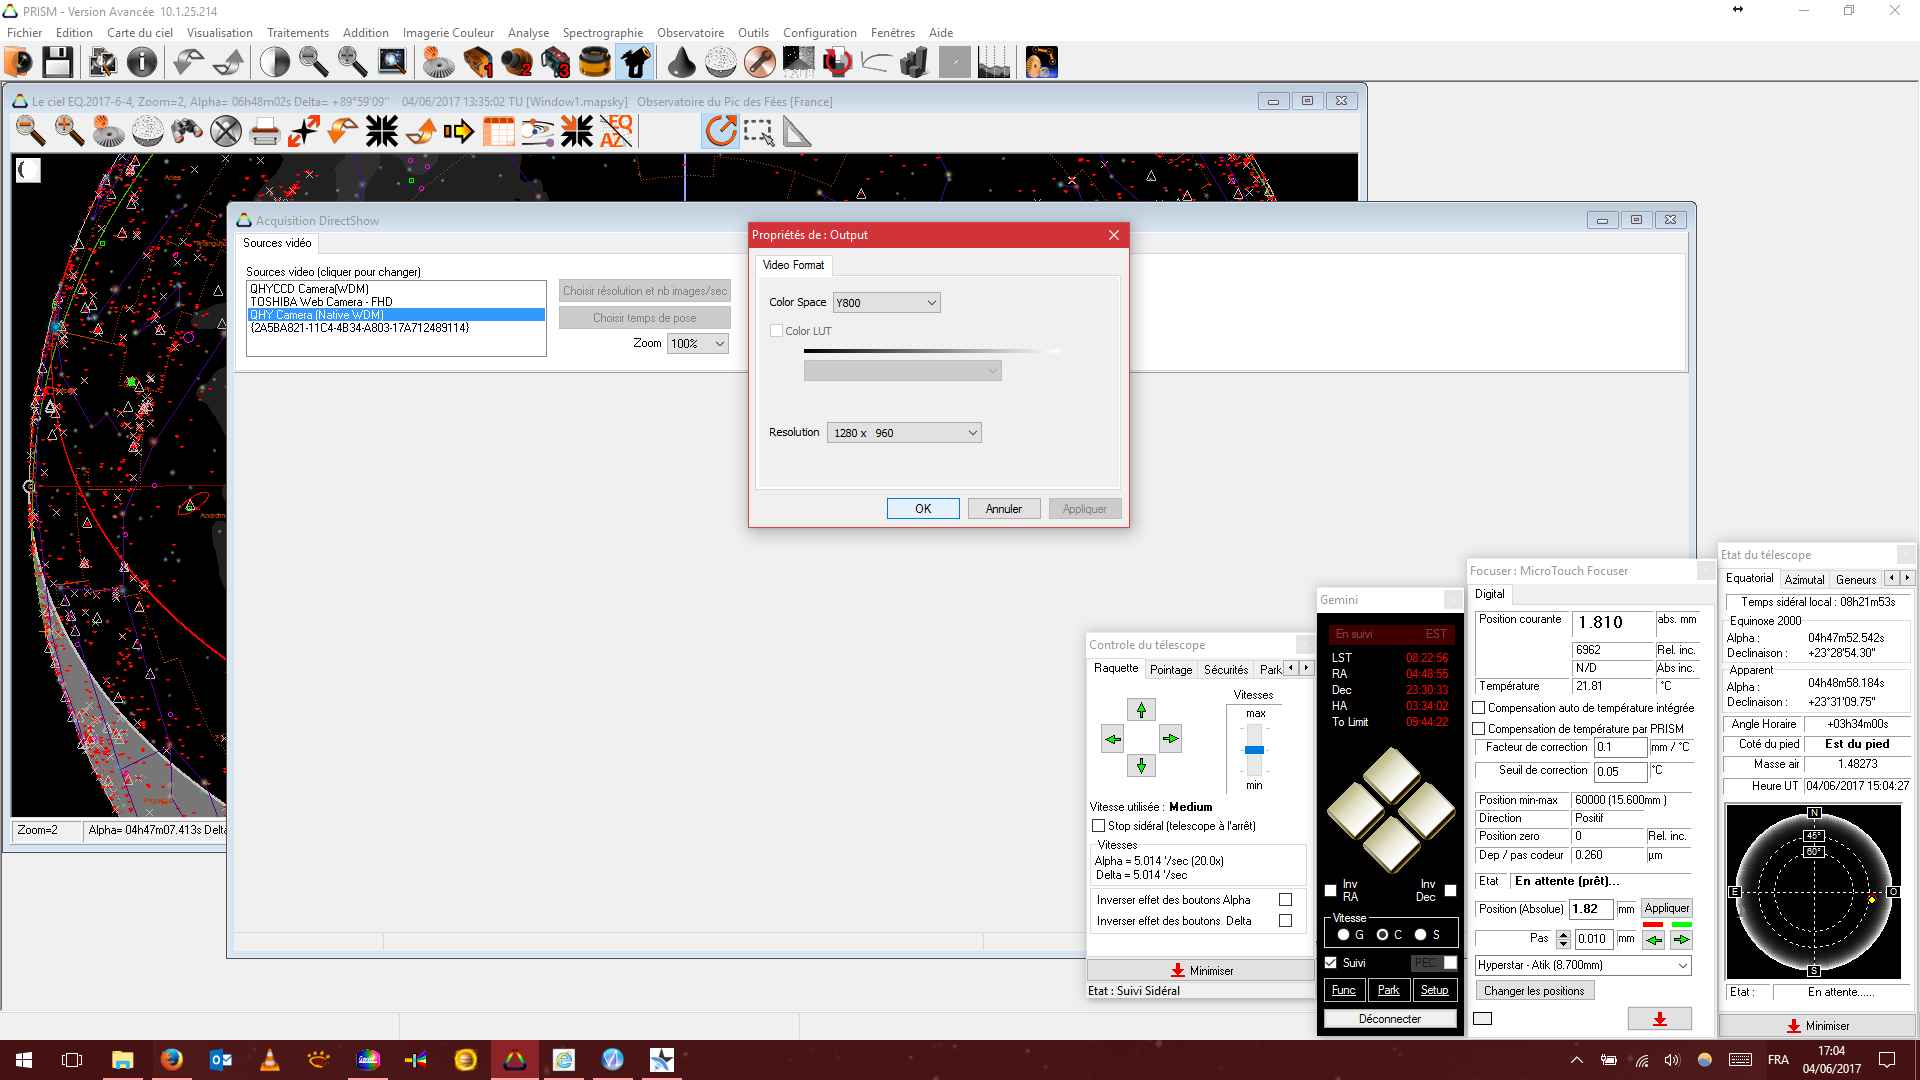Enable Stop sidéral checkbox
The width and height of the screenshot is (1920, 1080).
1099,826
